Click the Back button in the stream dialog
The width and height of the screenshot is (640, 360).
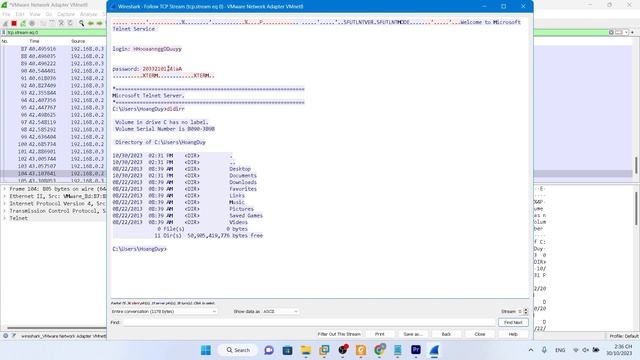pos(446,334)
